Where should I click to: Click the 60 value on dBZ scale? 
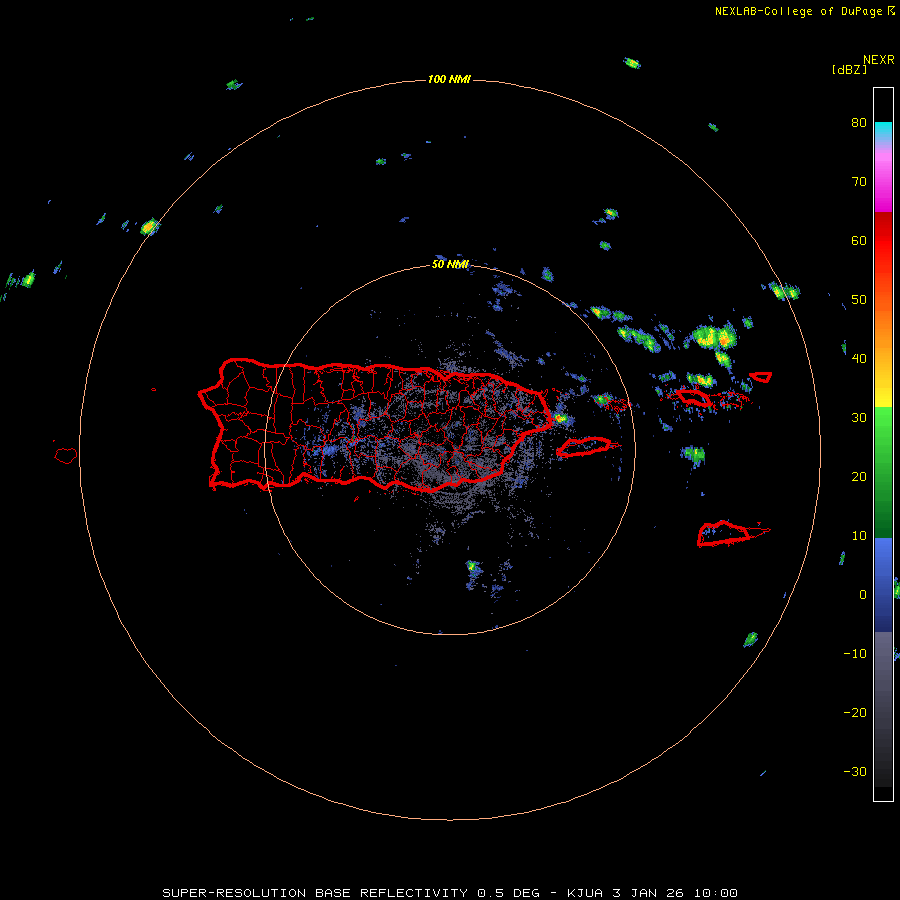[x=859, y=240]
